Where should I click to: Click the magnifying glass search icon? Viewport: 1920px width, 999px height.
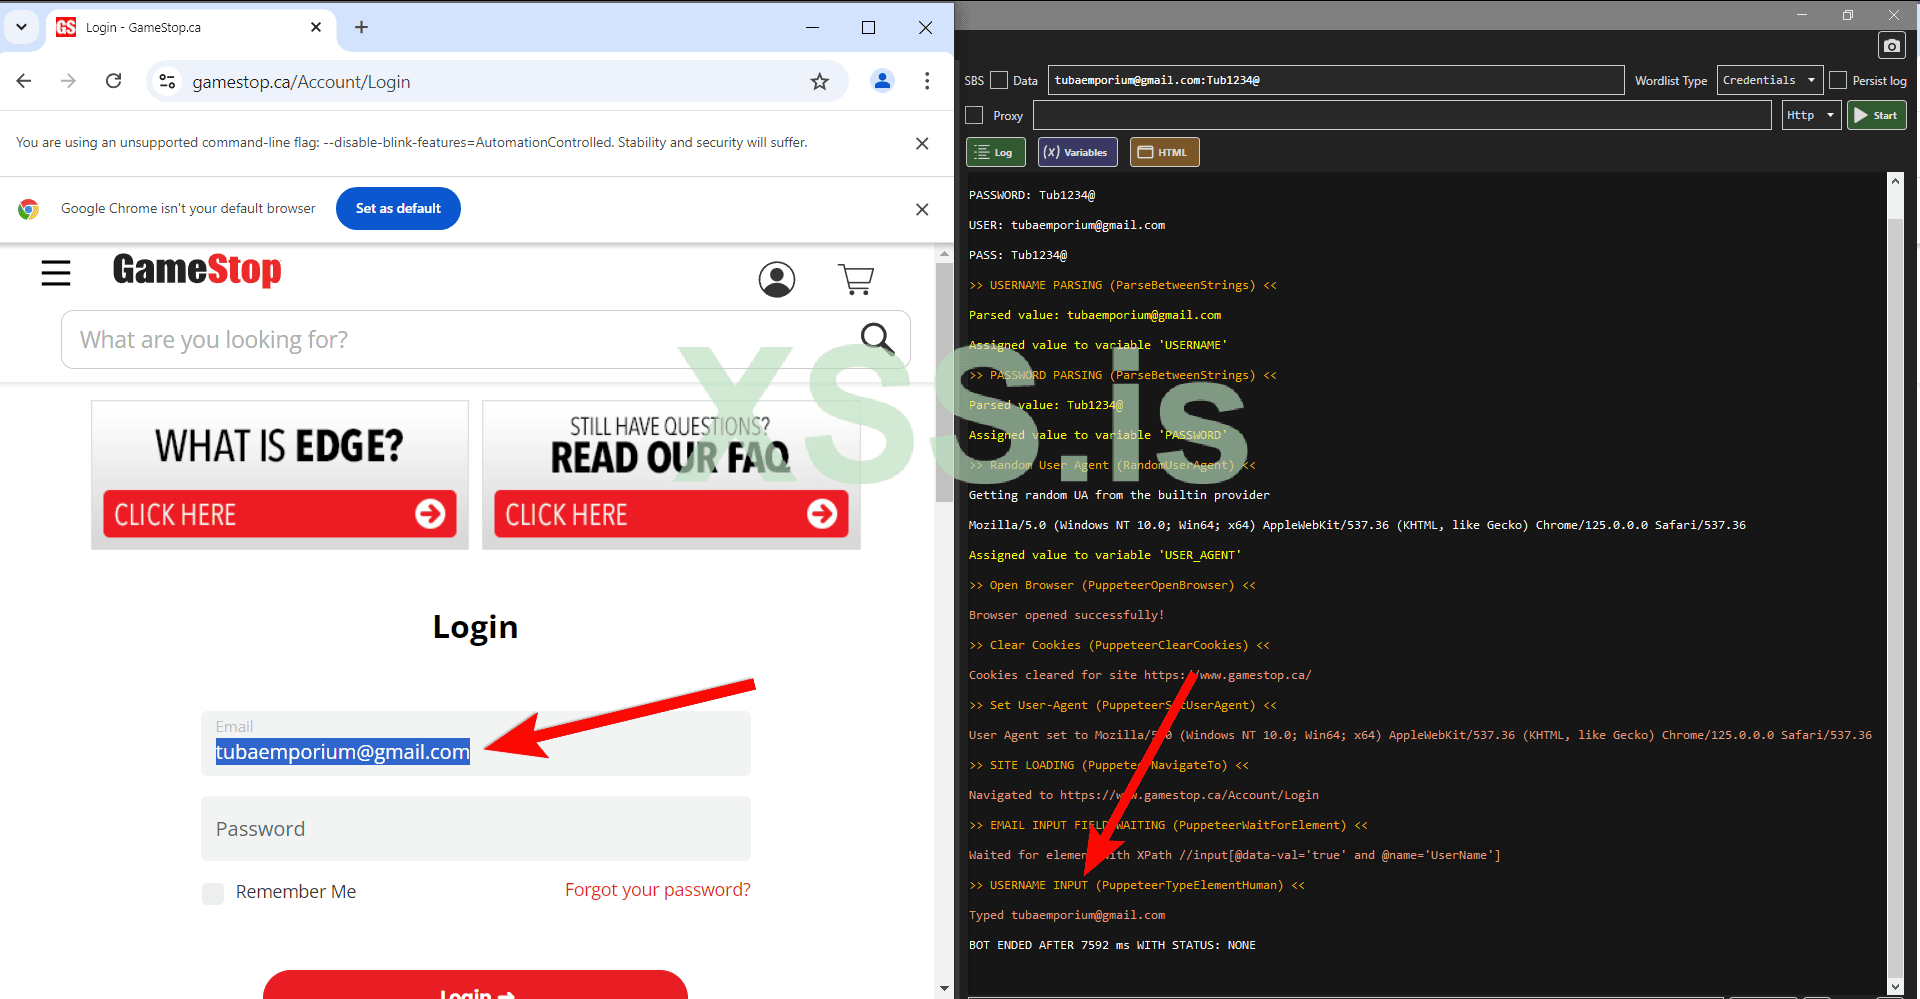coord(877,339)
